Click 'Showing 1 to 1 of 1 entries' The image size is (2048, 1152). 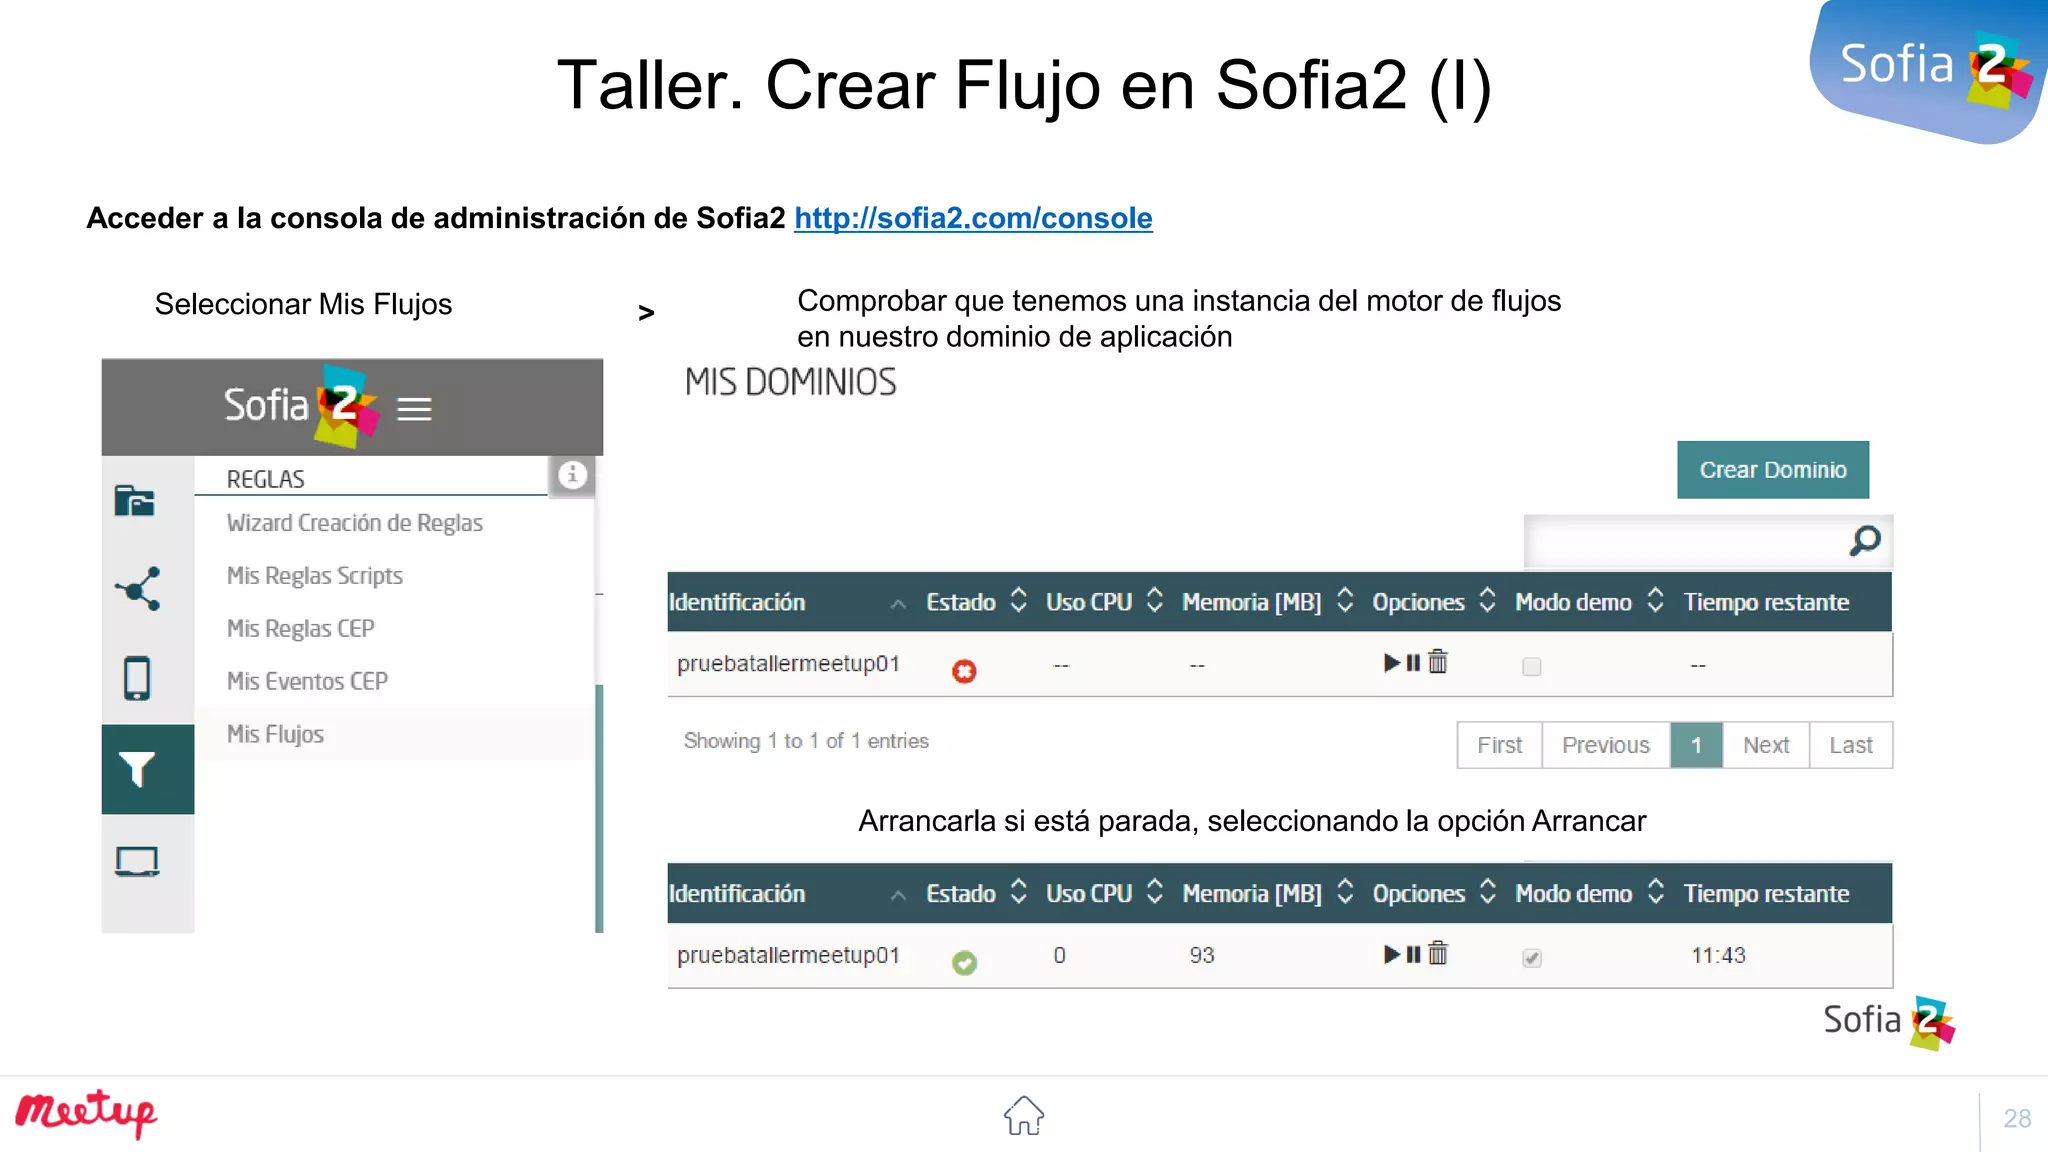pyautogui.click(x=806, y=741)
